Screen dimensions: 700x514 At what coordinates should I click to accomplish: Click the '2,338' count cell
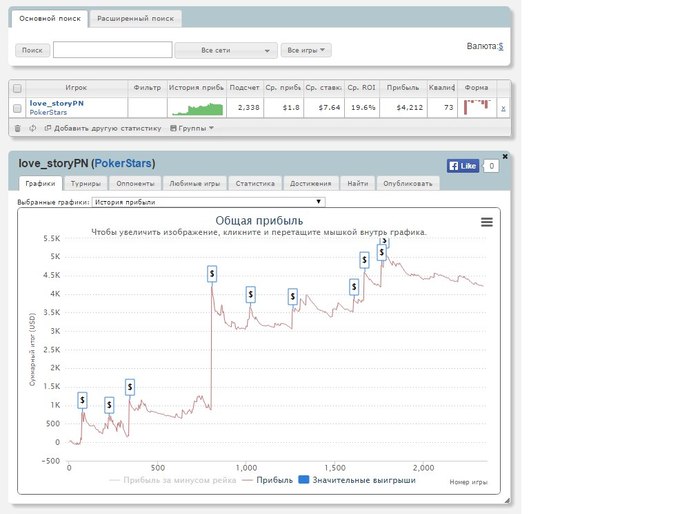[x=245, y=108]
